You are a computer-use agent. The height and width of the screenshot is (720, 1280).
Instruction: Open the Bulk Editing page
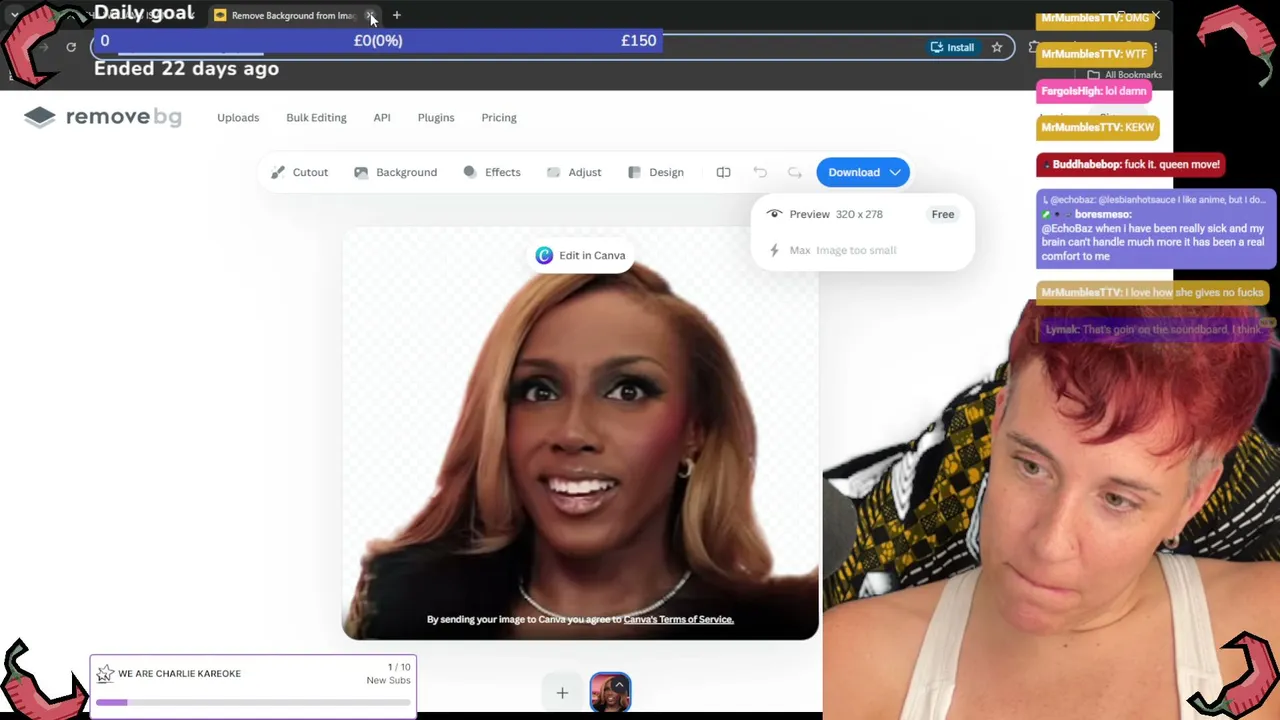316,117
